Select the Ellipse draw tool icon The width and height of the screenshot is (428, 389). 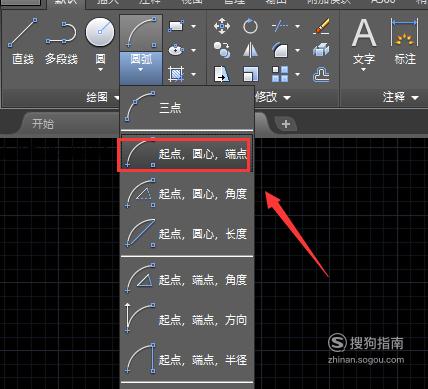pos(176,50)
